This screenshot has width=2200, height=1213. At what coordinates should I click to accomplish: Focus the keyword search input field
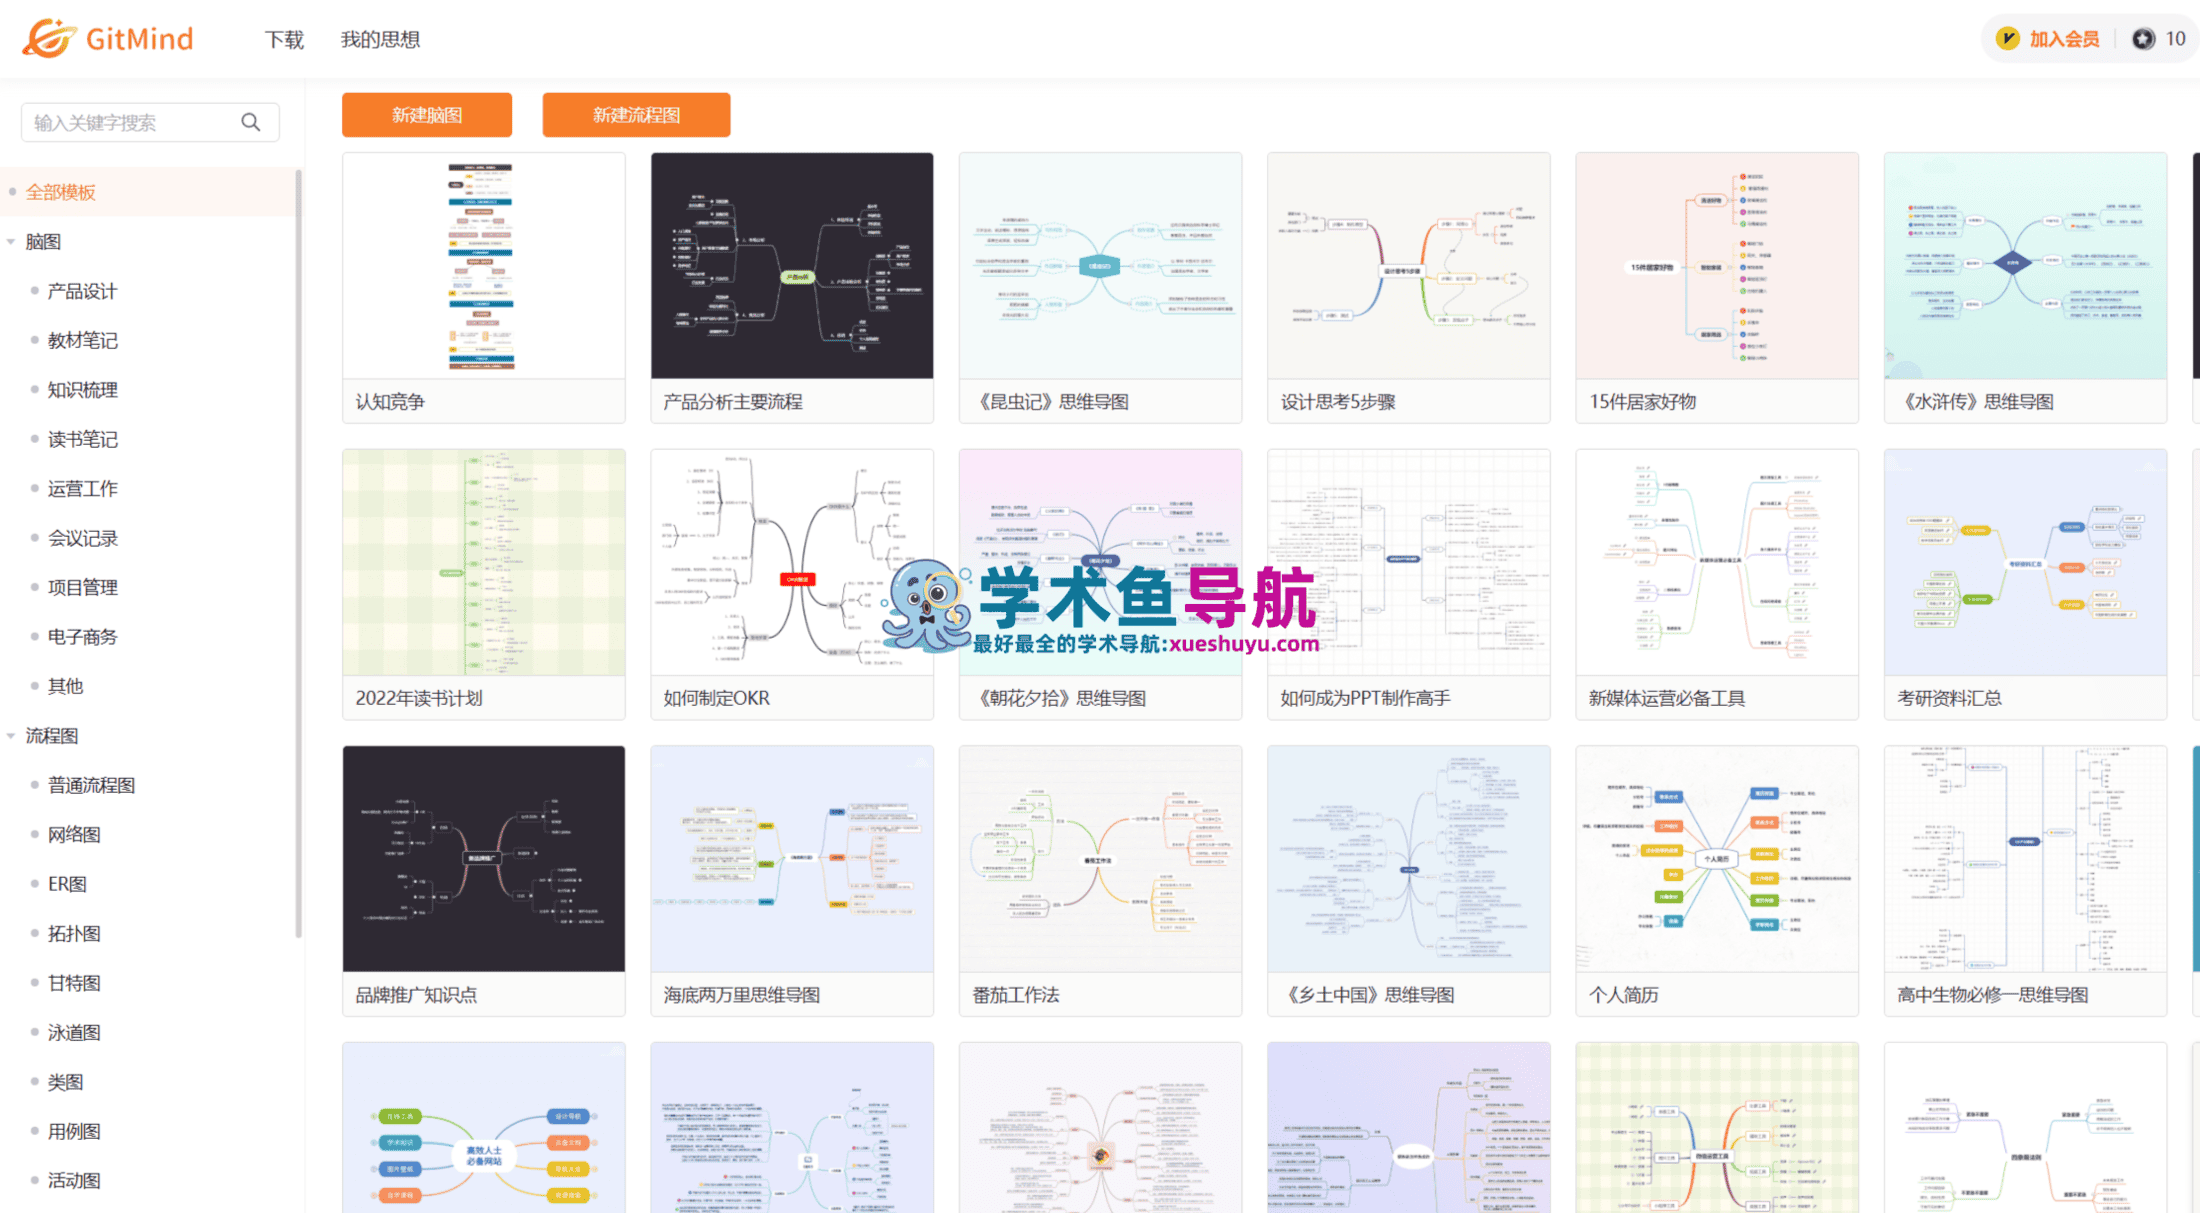point(135,122)
